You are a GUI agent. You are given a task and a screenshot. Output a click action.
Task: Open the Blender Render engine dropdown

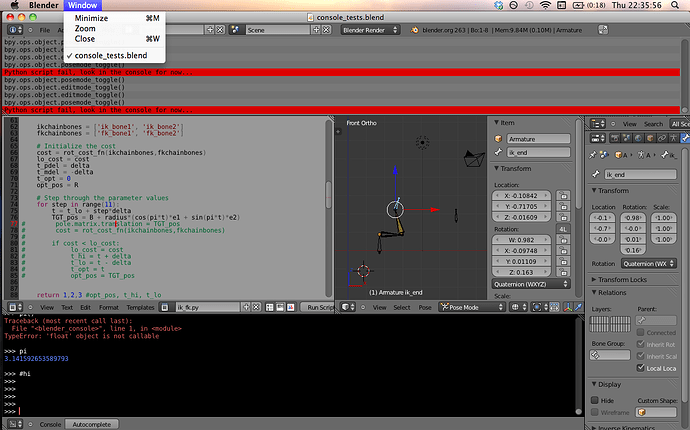[x=370, y=30]
